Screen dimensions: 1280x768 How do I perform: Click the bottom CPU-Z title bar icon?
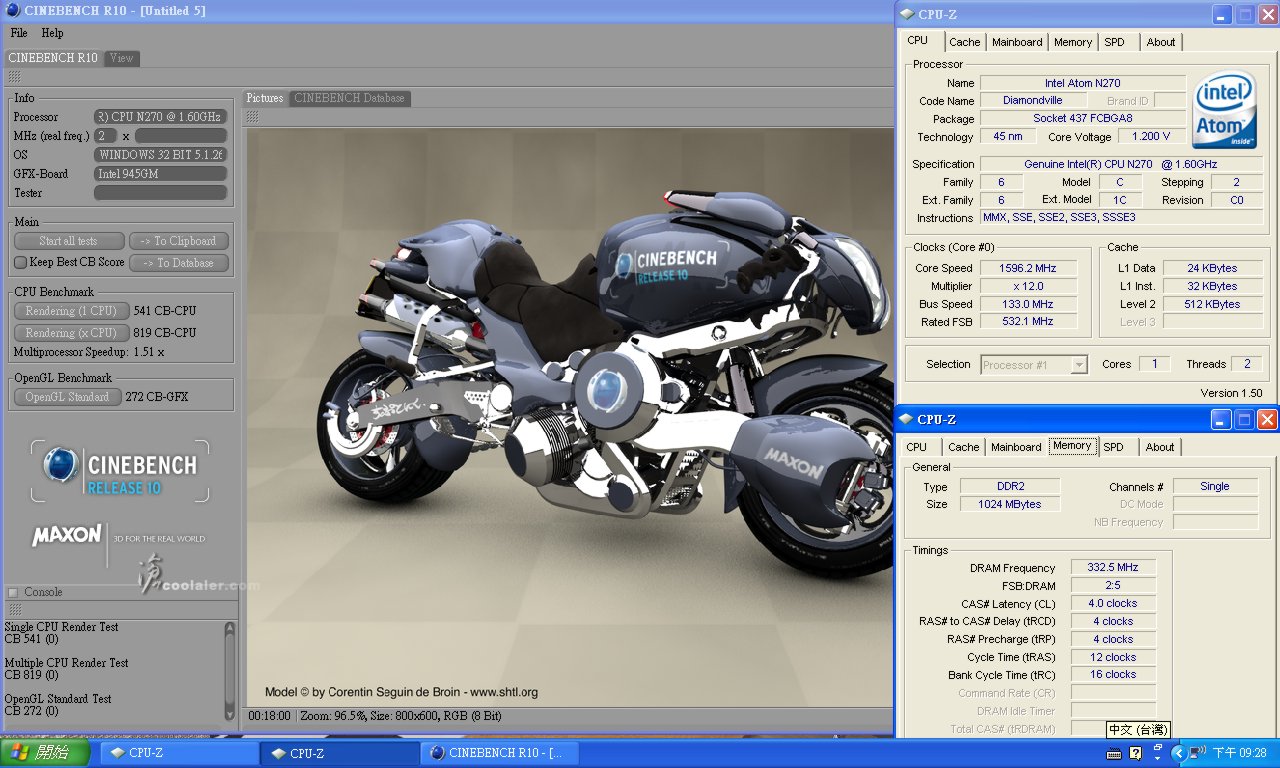pos(906,419)
